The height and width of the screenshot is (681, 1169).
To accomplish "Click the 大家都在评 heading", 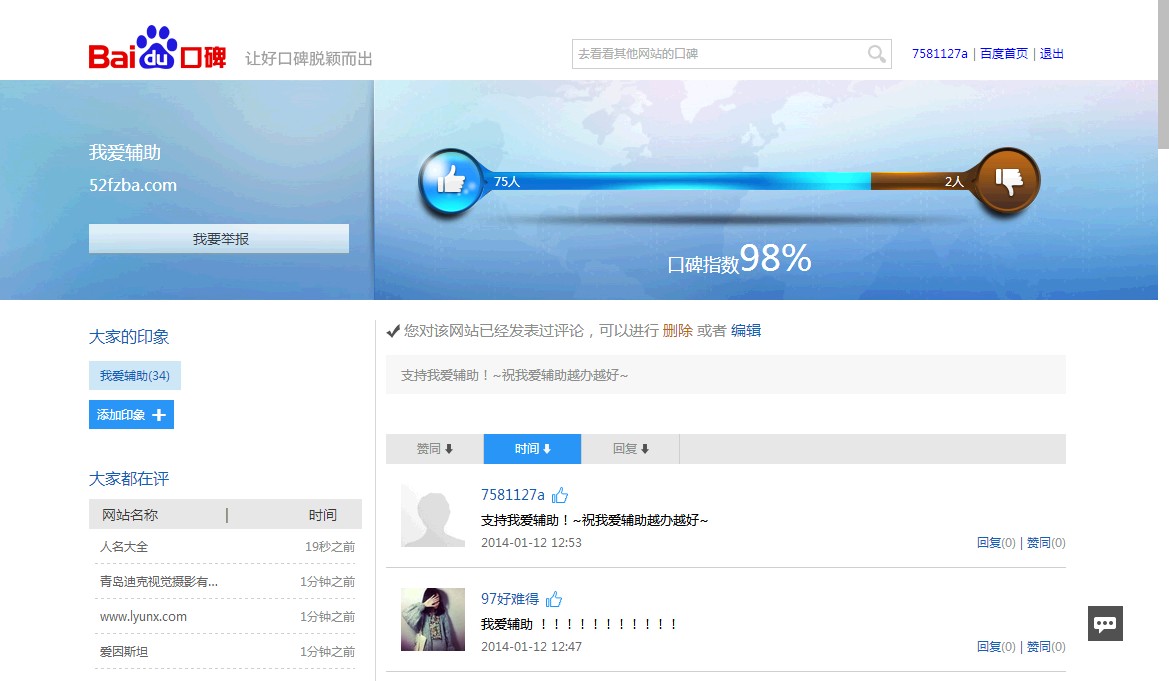I will click(x=129, y=479).
